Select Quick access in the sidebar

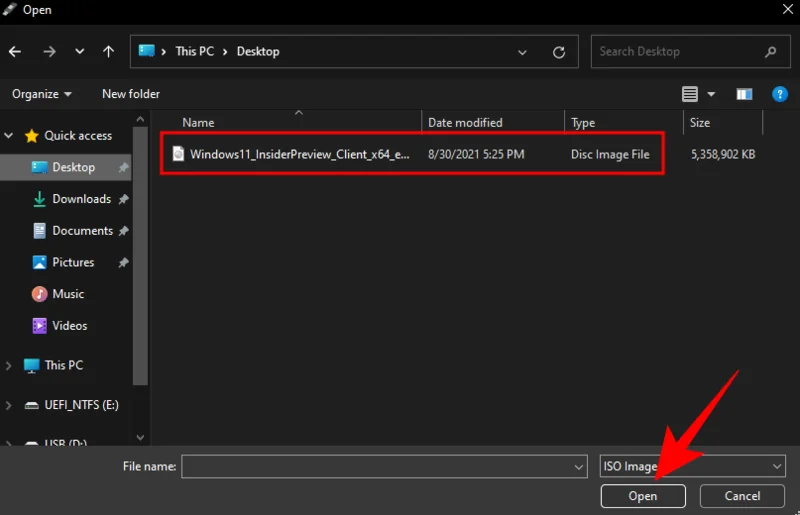click(78, 135)
